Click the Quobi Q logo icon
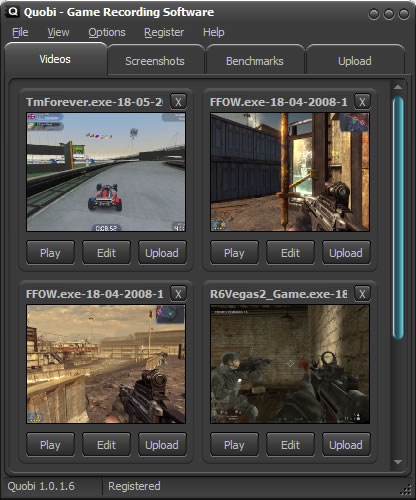This screenshot has width=416, height=500. pyautogui.click(x=13, y=12)
